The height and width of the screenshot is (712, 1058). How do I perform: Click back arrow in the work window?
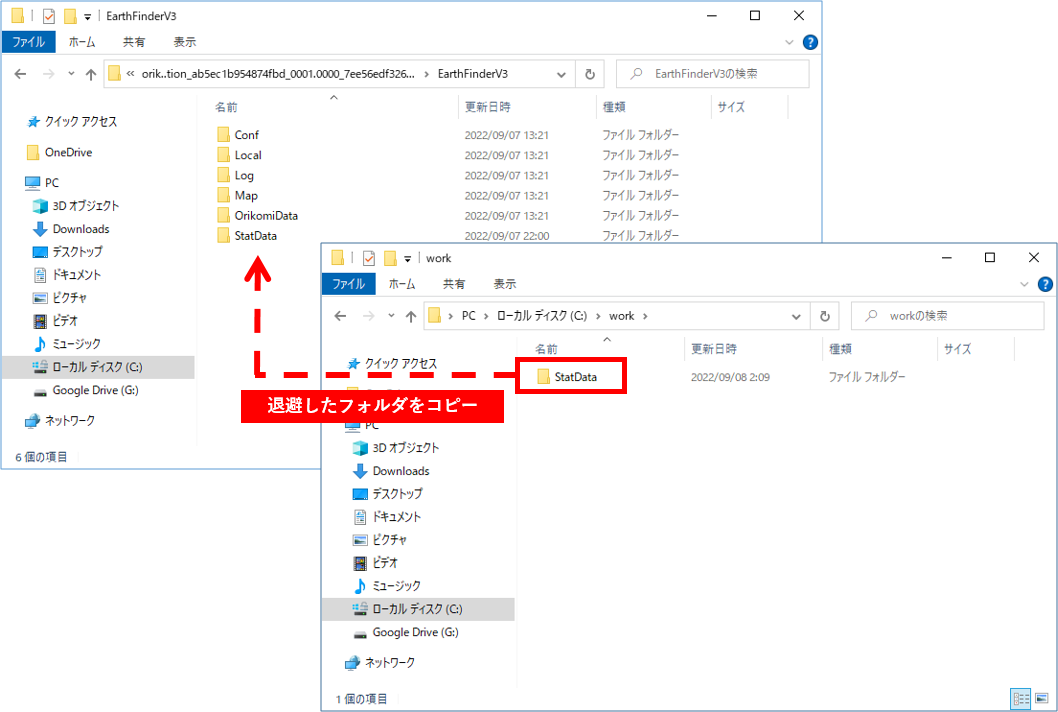coord(340,316)
